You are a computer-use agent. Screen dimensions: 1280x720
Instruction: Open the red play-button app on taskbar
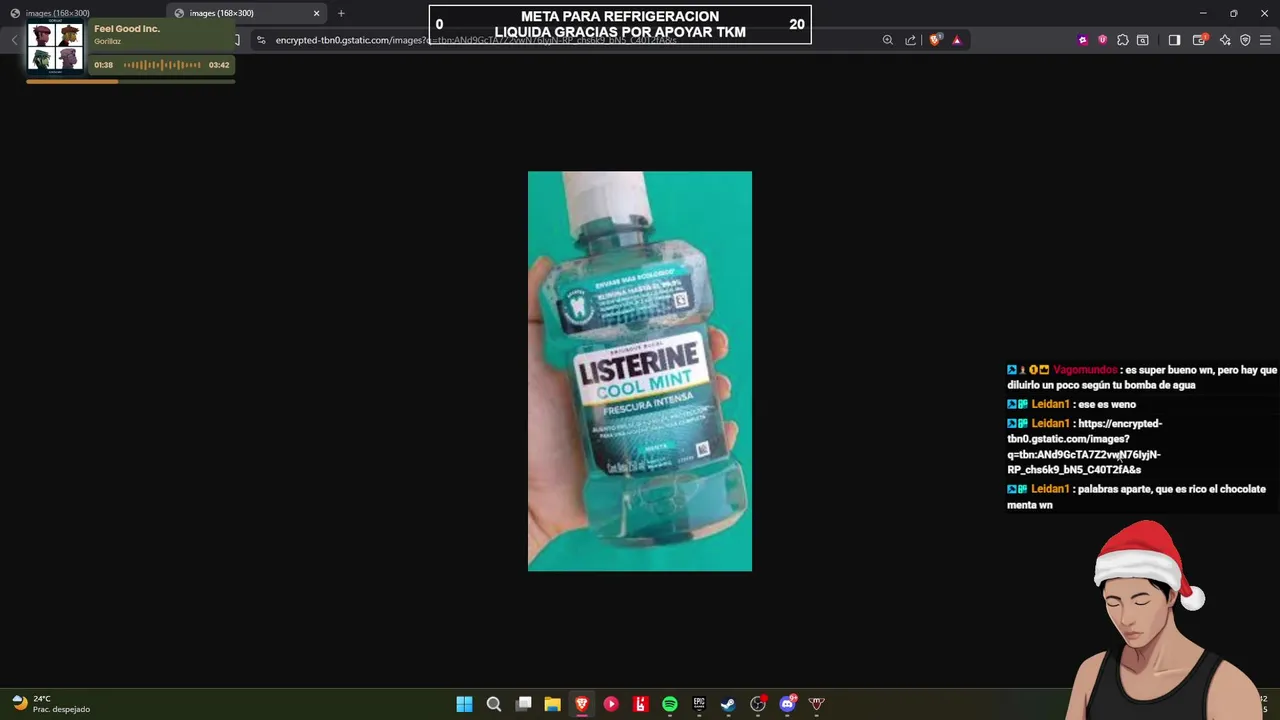coord(611,704)
